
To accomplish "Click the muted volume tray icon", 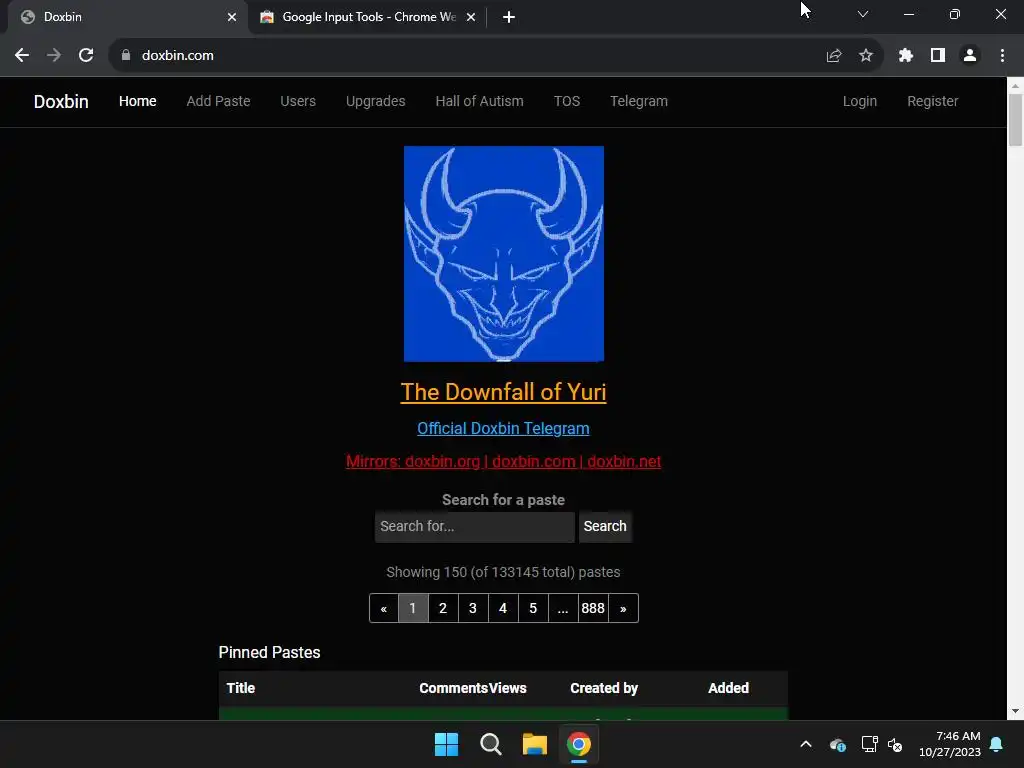I will (x=895, y=744).
